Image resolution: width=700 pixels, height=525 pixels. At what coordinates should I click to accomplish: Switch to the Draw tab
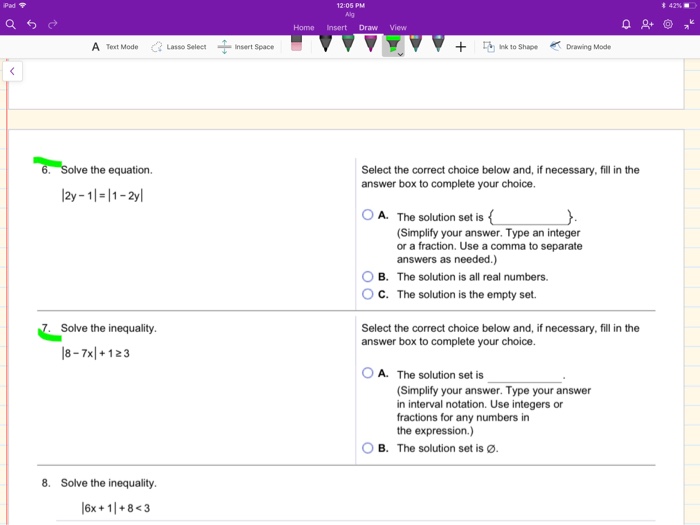(x=368, y=28)
